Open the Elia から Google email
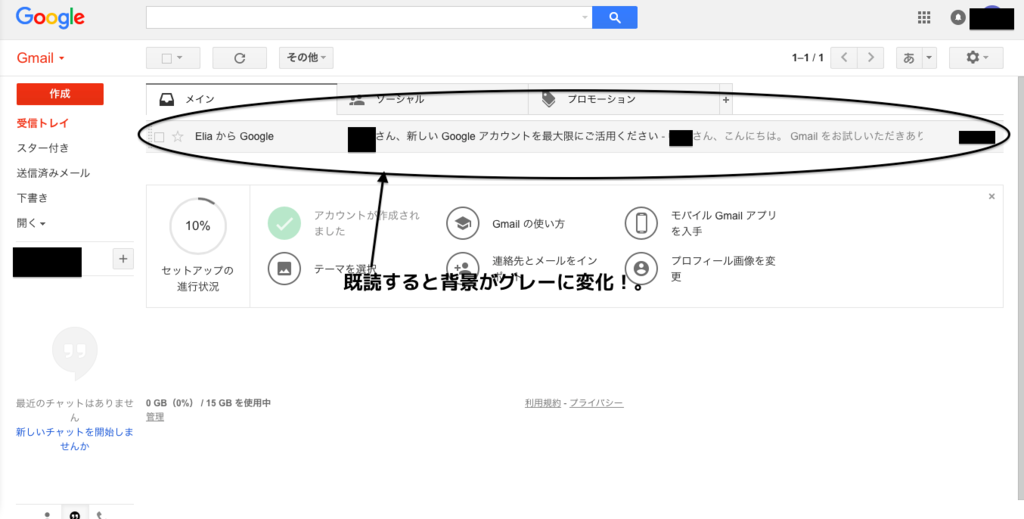Screen dimensions: 1024x519 [575, 136]
